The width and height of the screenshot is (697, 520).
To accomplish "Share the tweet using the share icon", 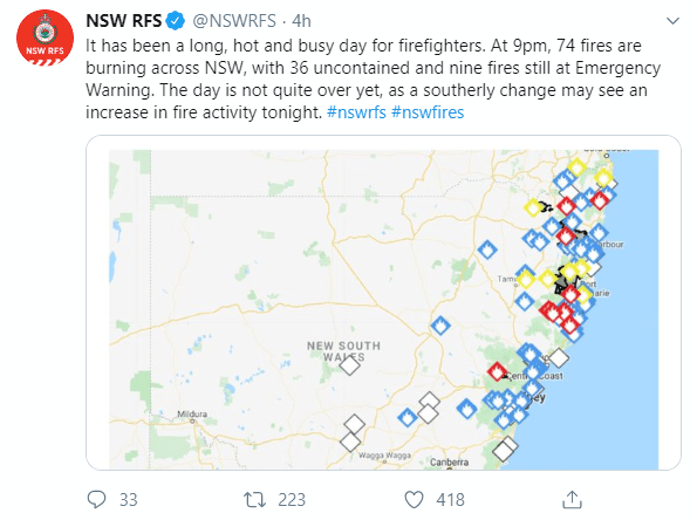I will (573, 498).
